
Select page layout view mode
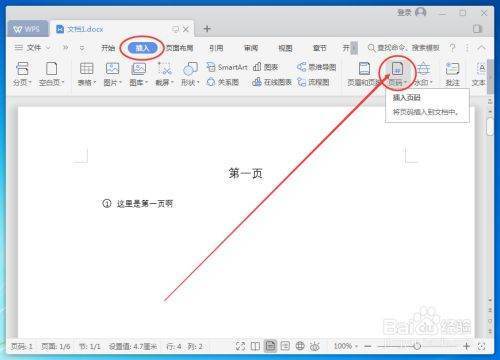[270, 346]
